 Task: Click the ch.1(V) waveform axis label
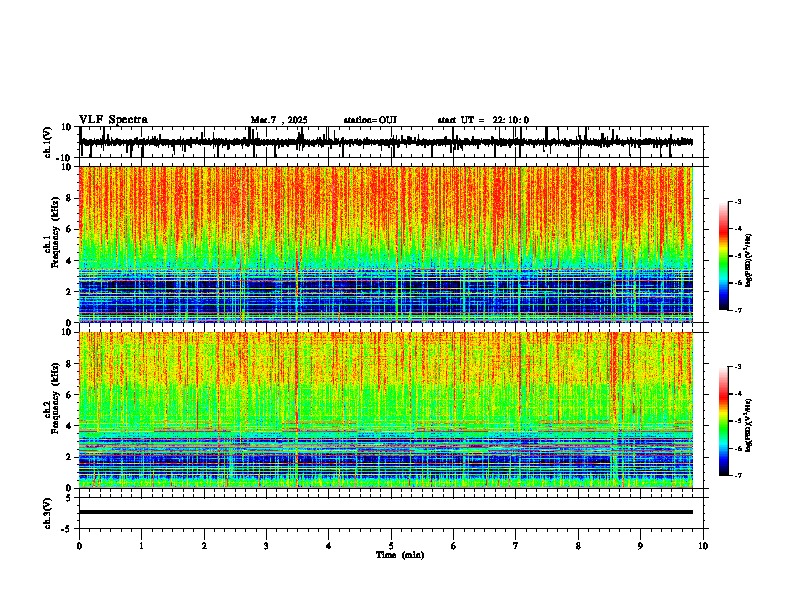tap(48, 142)
